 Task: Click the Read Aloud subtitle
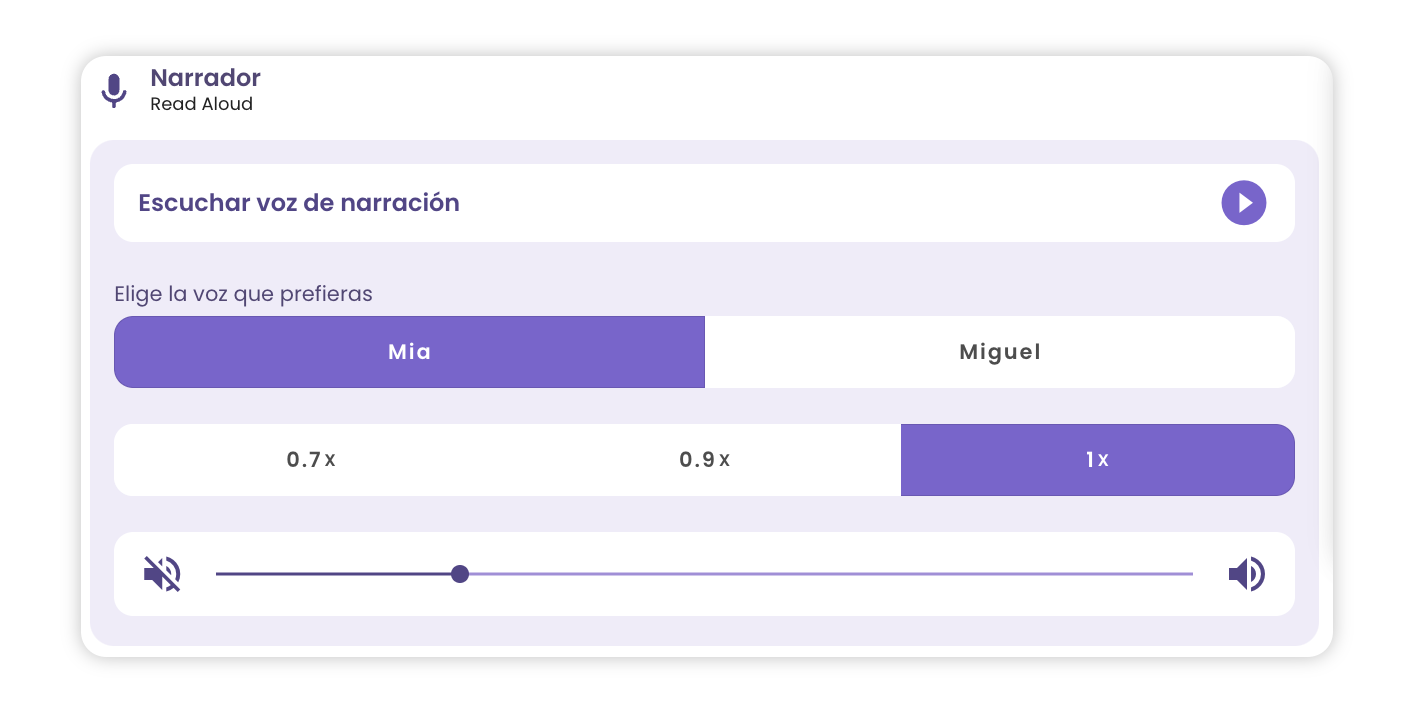(x=201, y=104)
